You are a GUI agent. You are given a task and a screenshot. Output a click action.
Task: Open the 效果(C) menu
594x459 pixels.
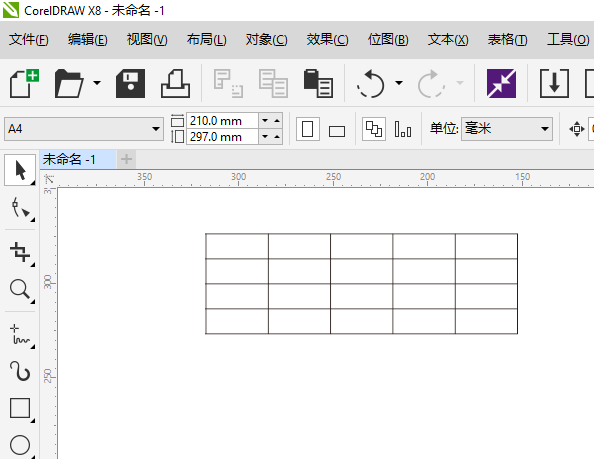[327, 39]
